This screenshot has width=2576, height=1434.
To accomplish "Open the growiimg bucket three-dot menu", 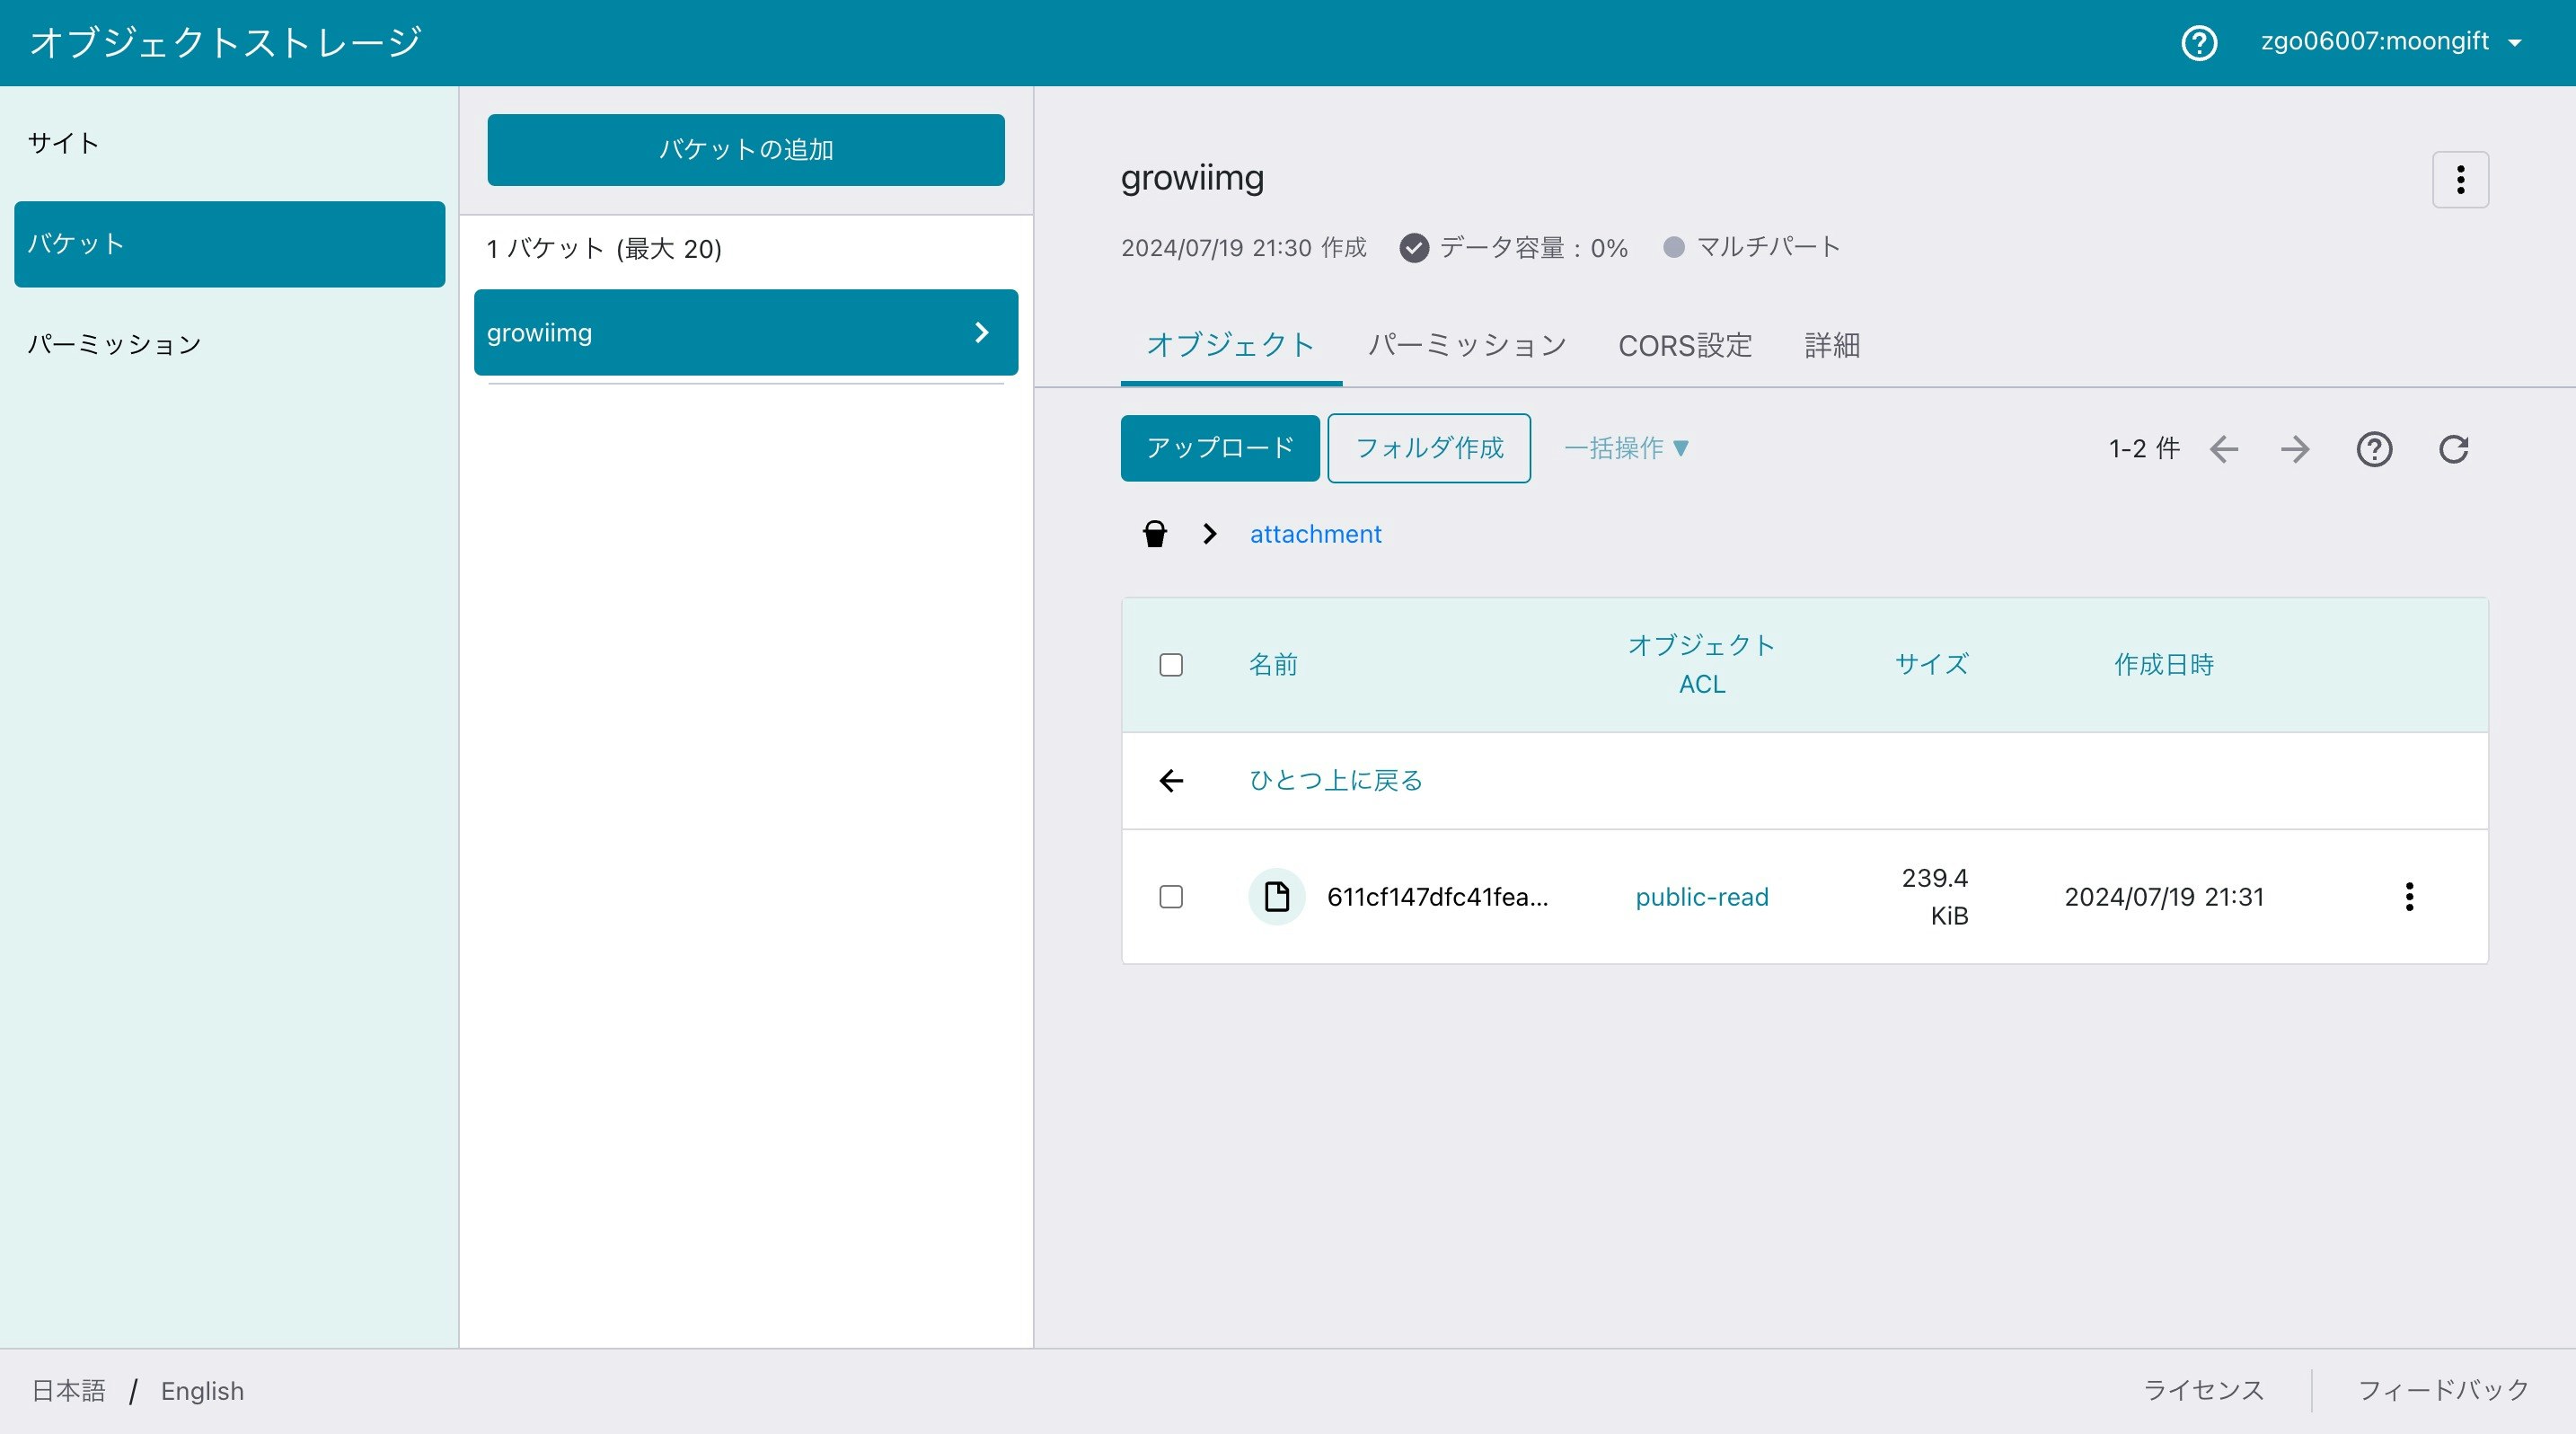I will pos(2460,180).
